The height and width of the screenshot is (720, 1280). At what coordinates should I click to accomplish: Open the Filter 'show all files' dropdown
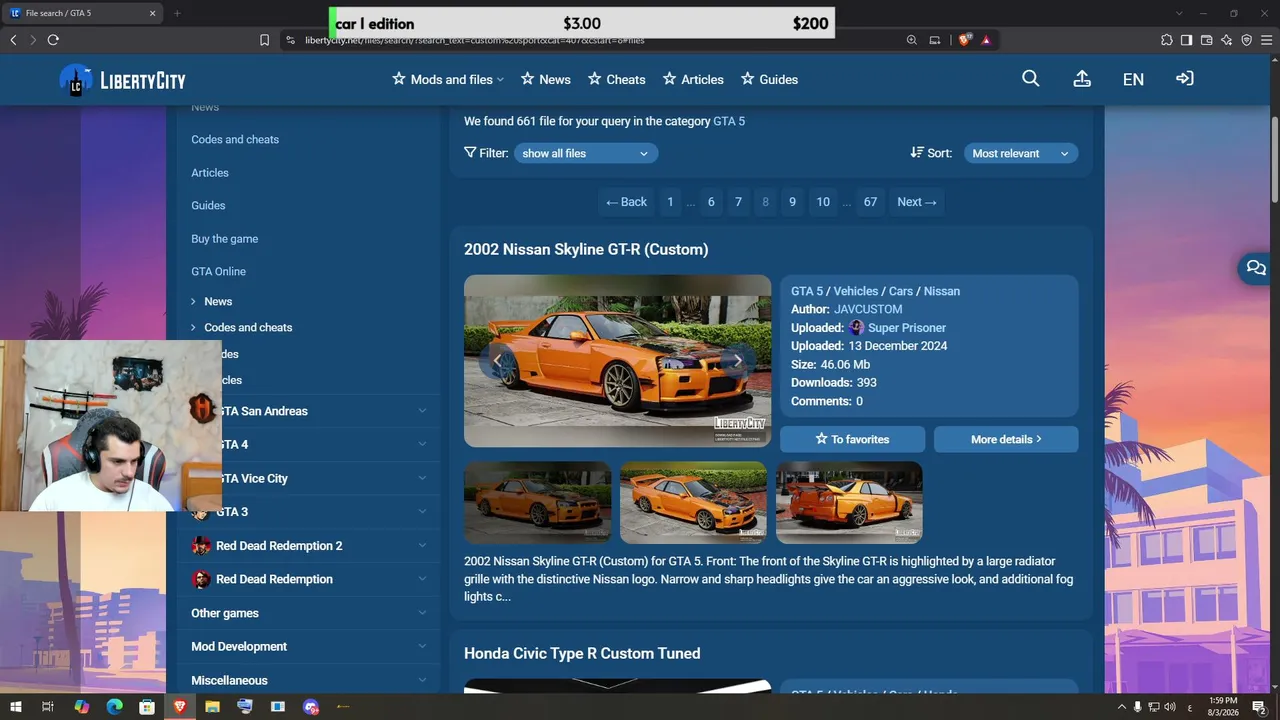click(x=586, y=153)
